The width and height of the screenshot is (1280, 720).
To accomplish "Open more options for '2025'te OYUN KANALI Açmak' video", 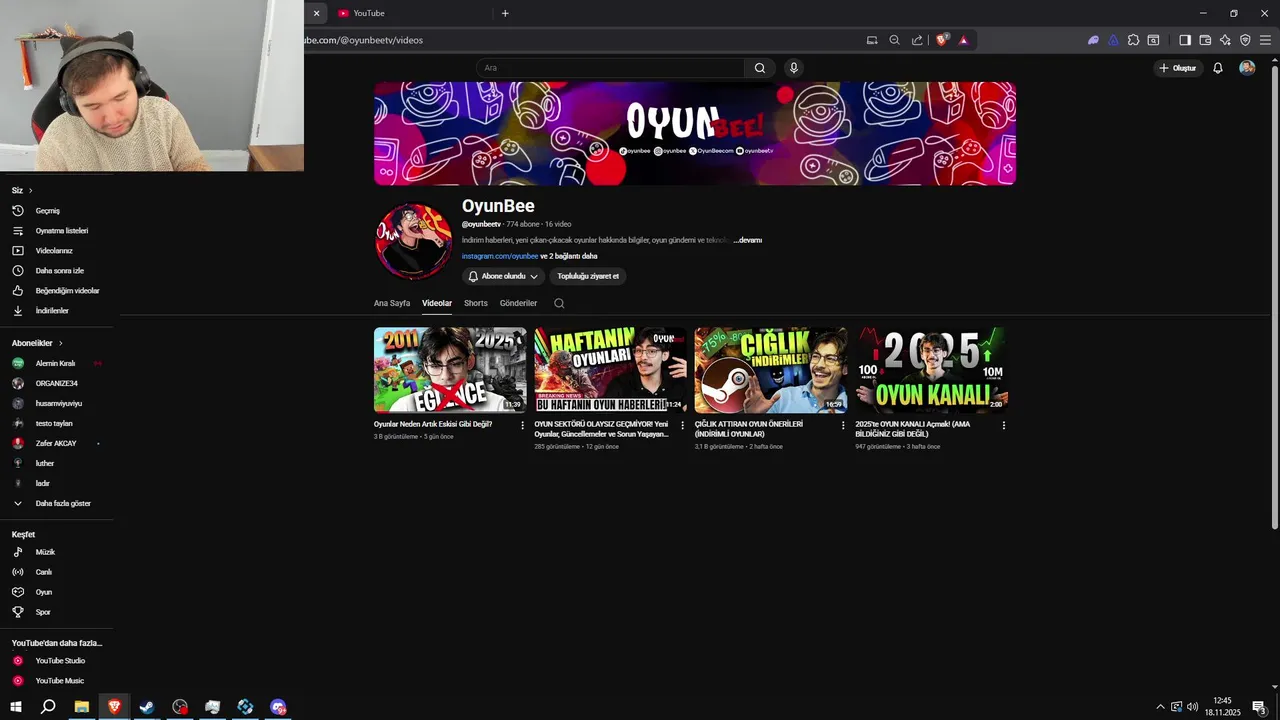I will coord(1004,425).
